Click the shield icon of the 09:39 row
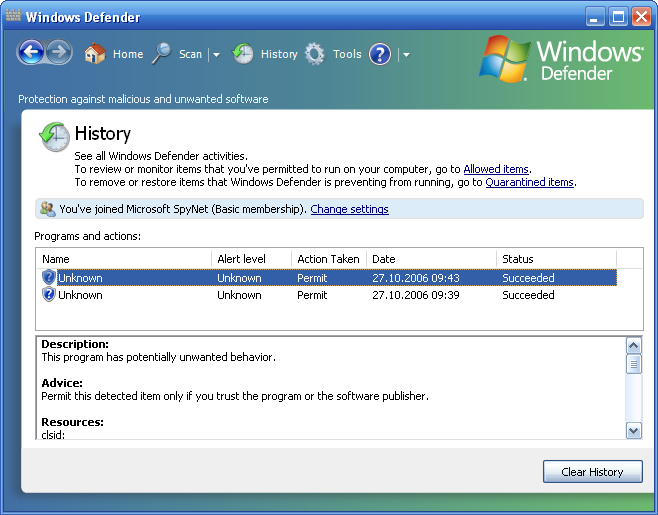The width and height of the screenshot is (658, 515). (49, 294)
